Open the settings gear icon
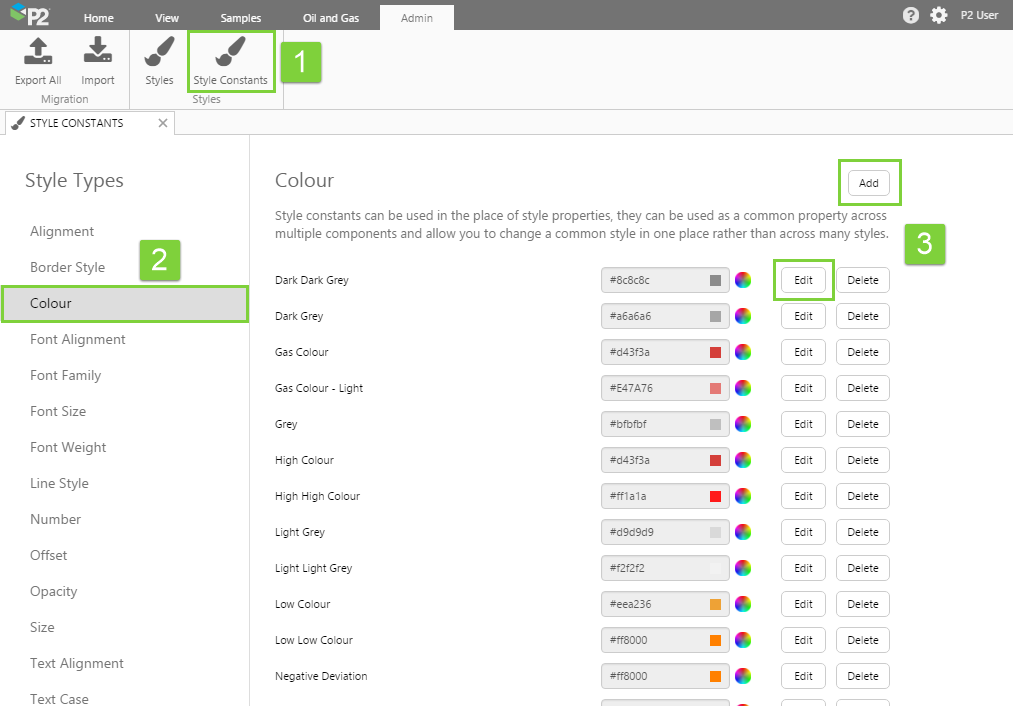Image resolution: width=1013 pixels, height=706 pixels. point(938,15)
